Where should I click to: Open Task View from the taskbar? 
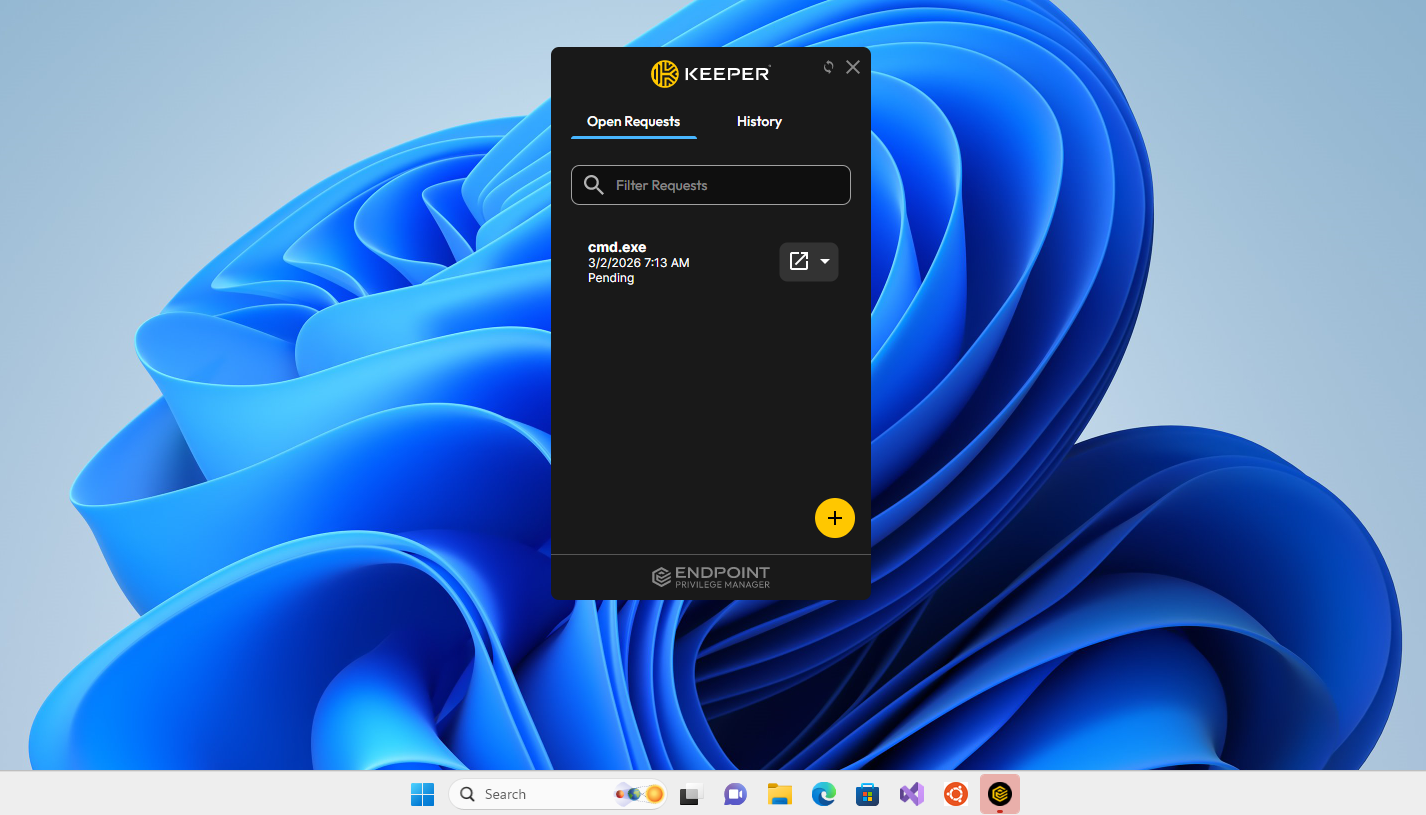pyautogui.click(x=691, y=794)
